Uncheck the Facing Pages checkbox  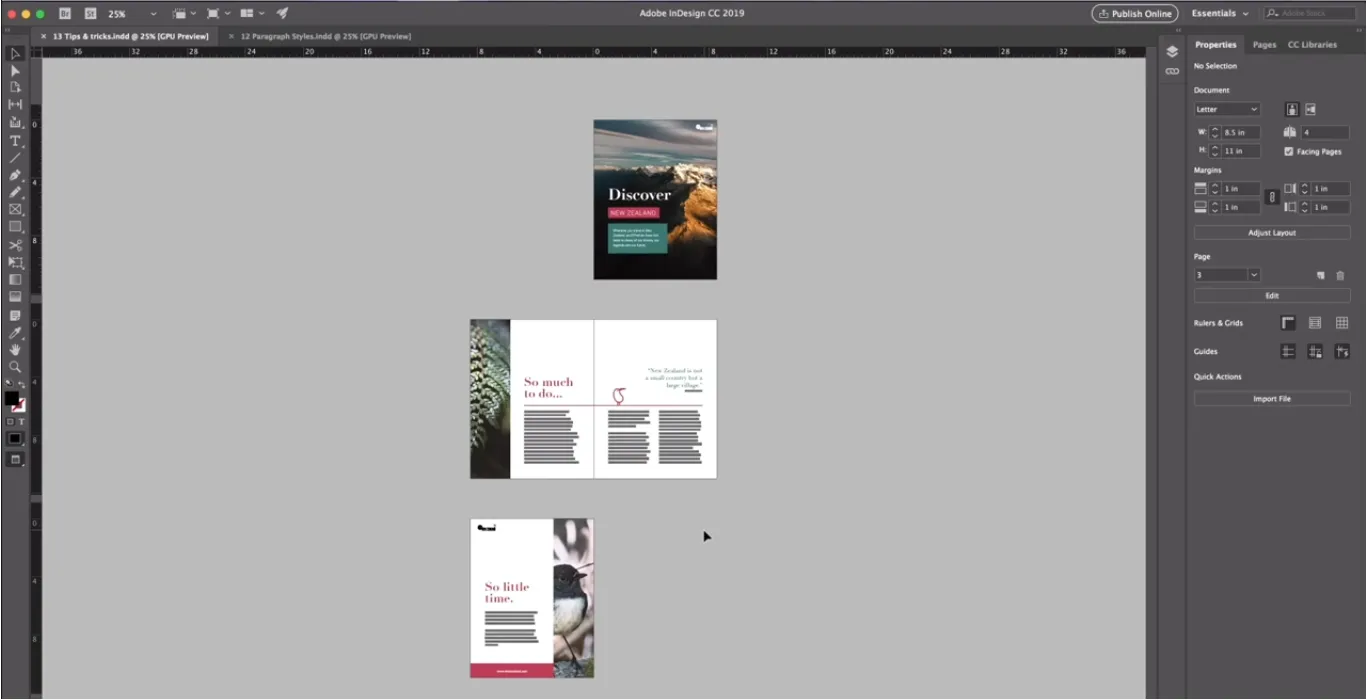(1288, 151)
